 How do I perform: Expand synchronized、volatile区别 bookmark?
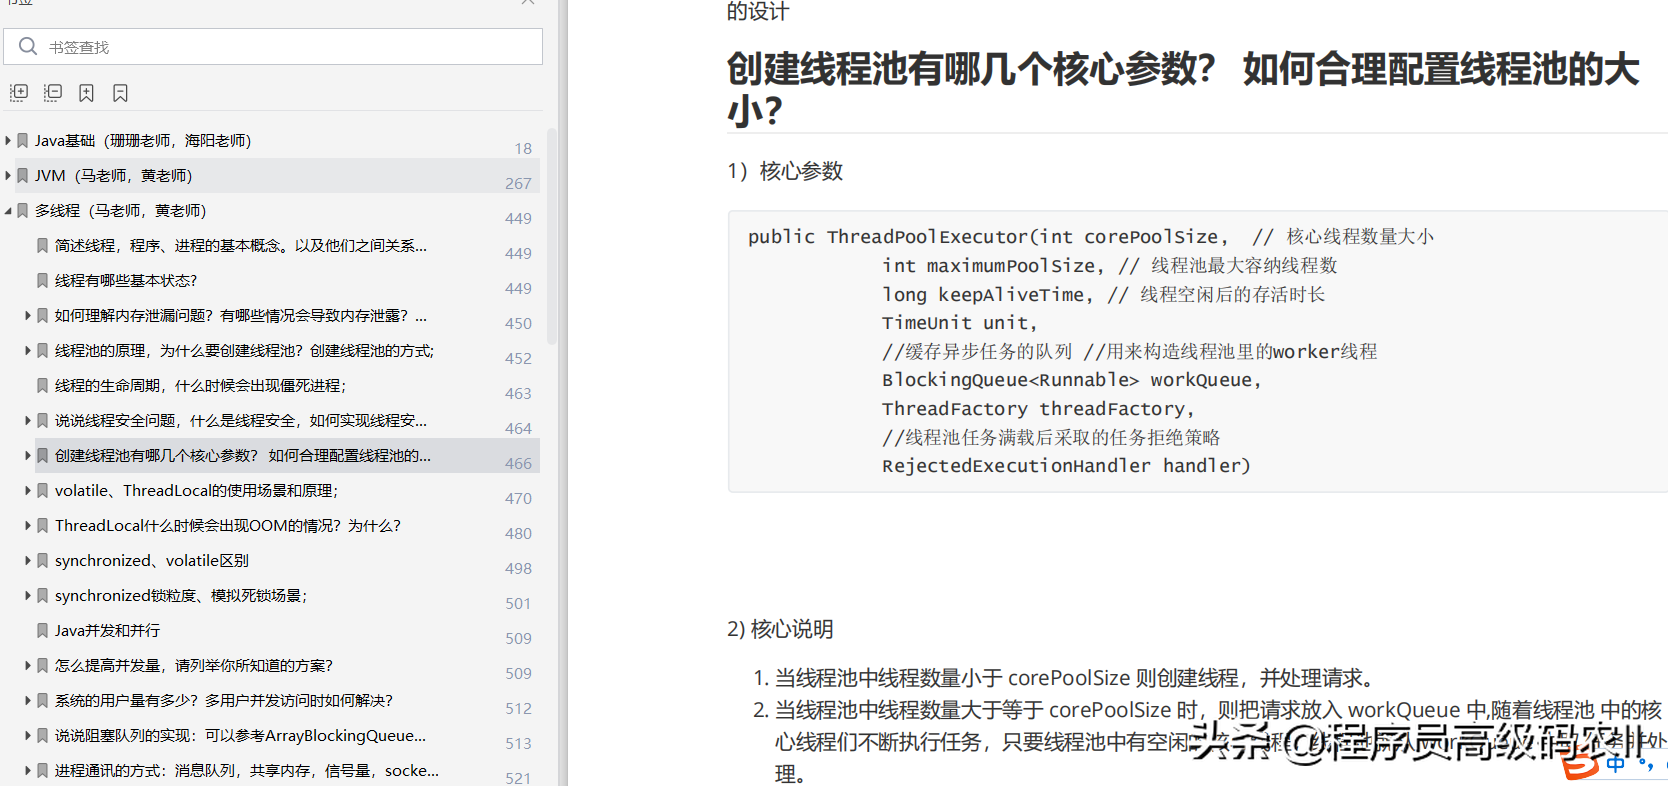click(28, 561)
